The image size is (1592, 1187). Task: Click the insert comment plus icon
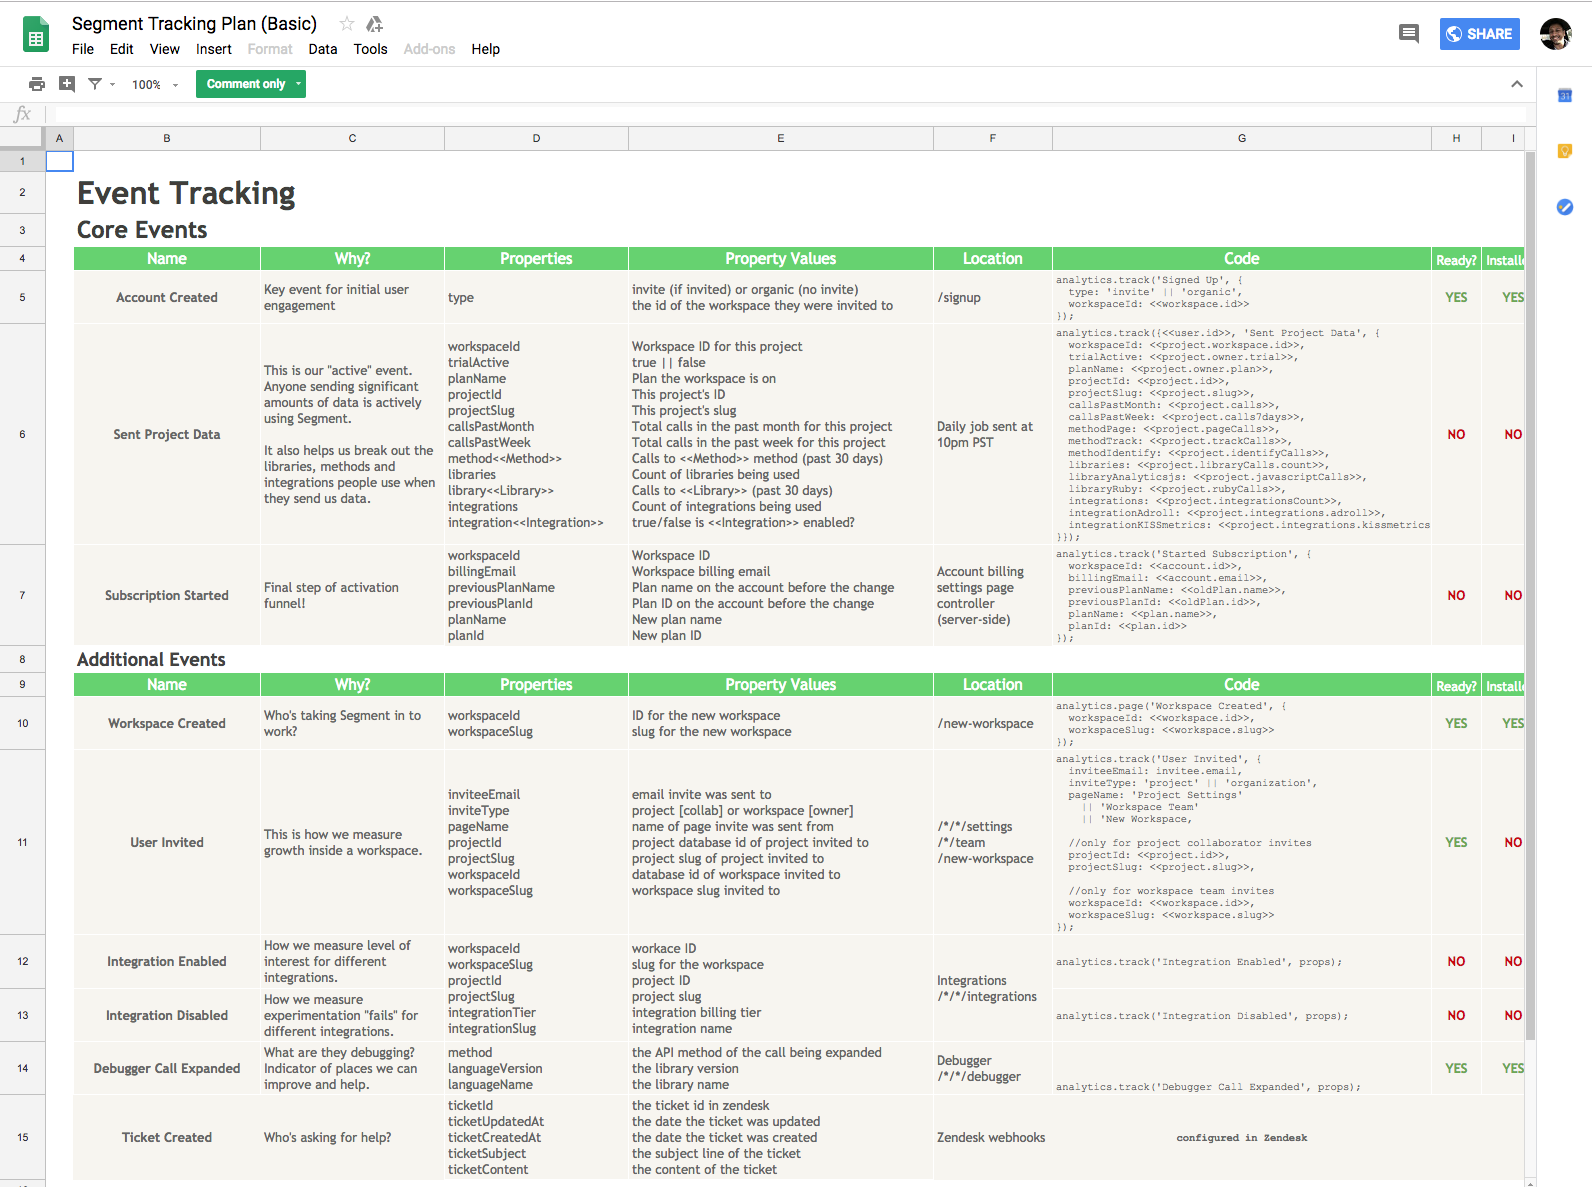tap(67, 84)
